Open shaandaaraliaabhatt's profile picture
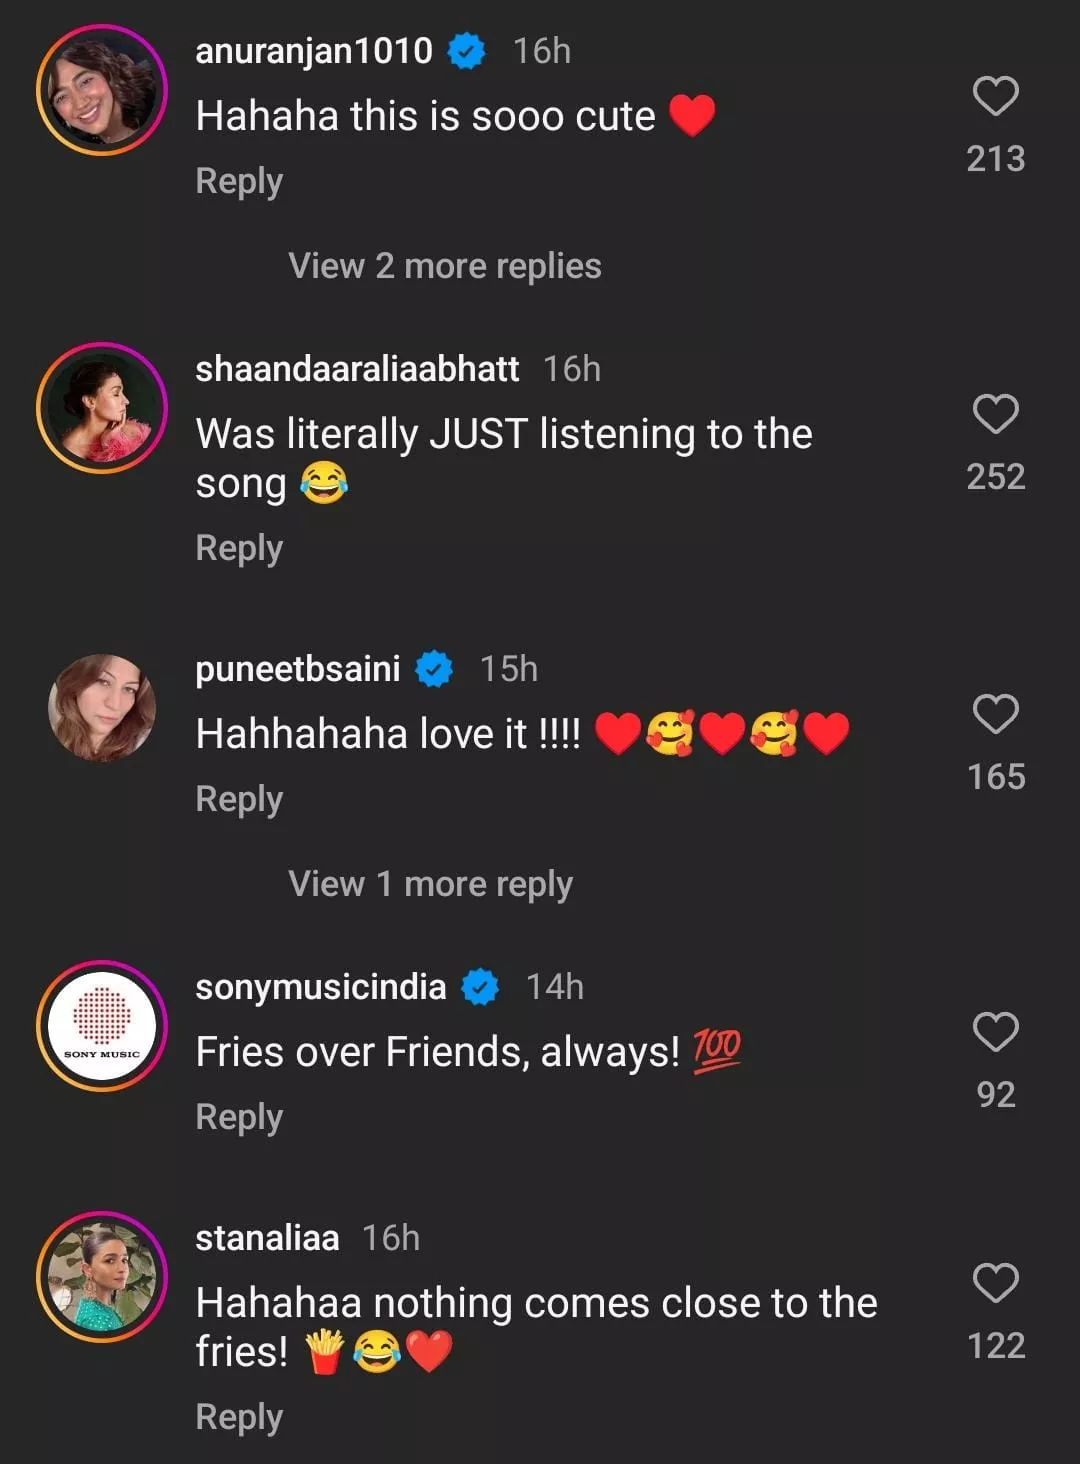This screenshot has width=1080, height=1464. [102, 408]
